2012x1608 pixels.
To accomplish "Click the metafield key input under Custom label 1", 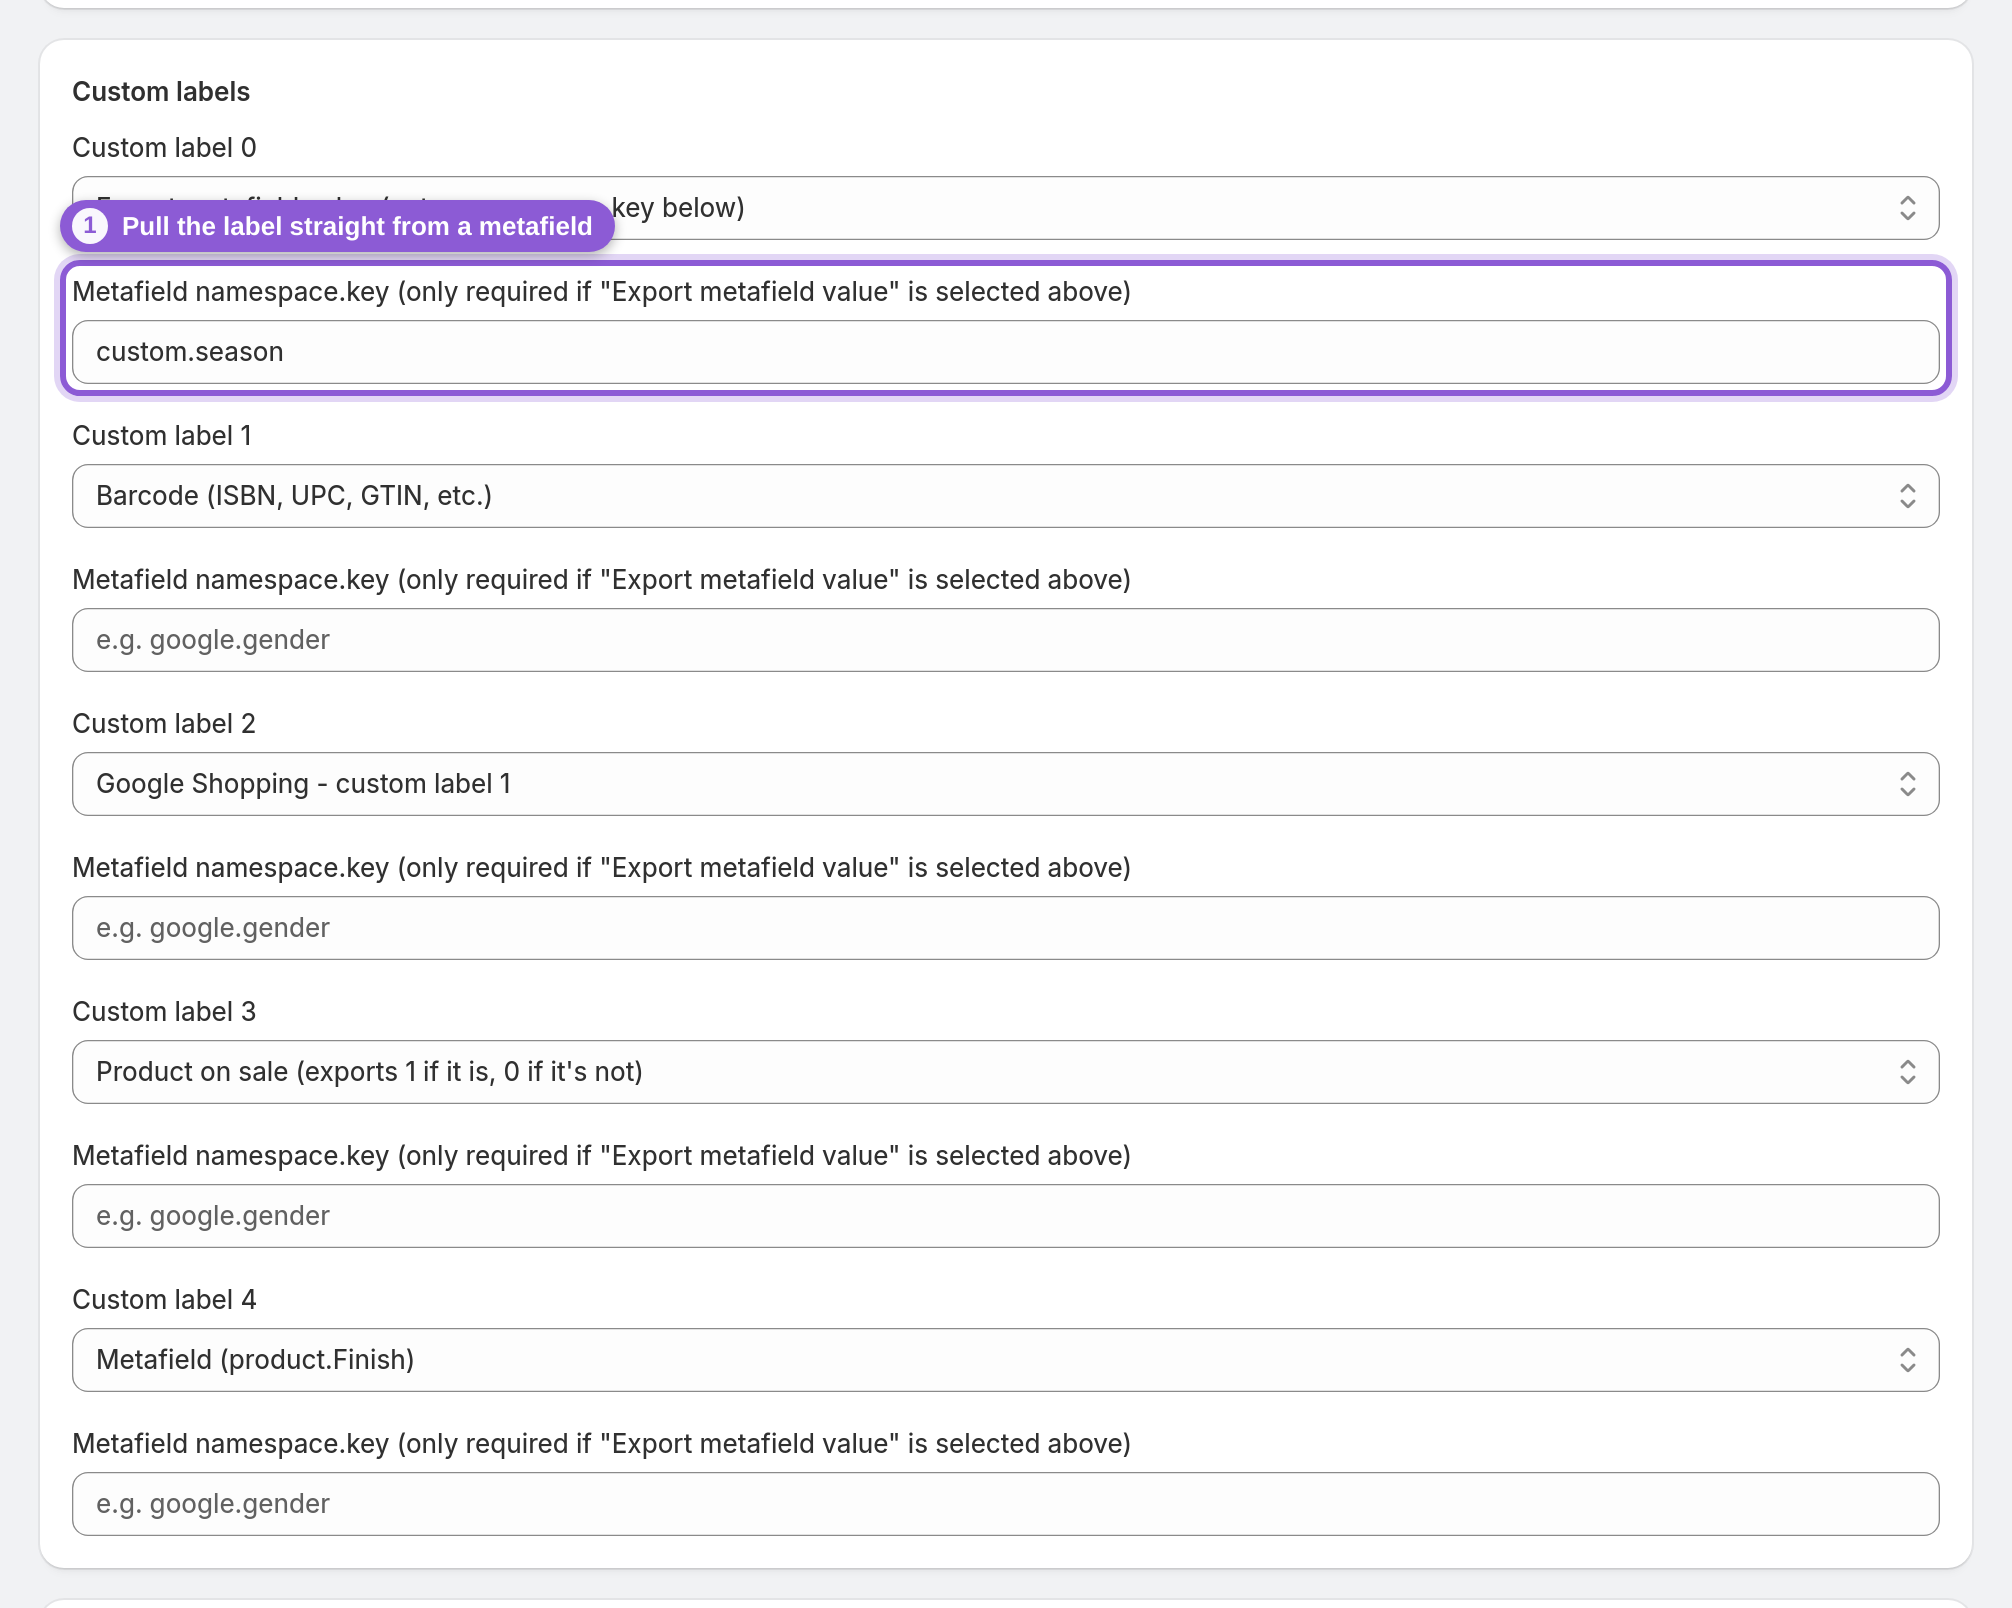I will 1006,640.
